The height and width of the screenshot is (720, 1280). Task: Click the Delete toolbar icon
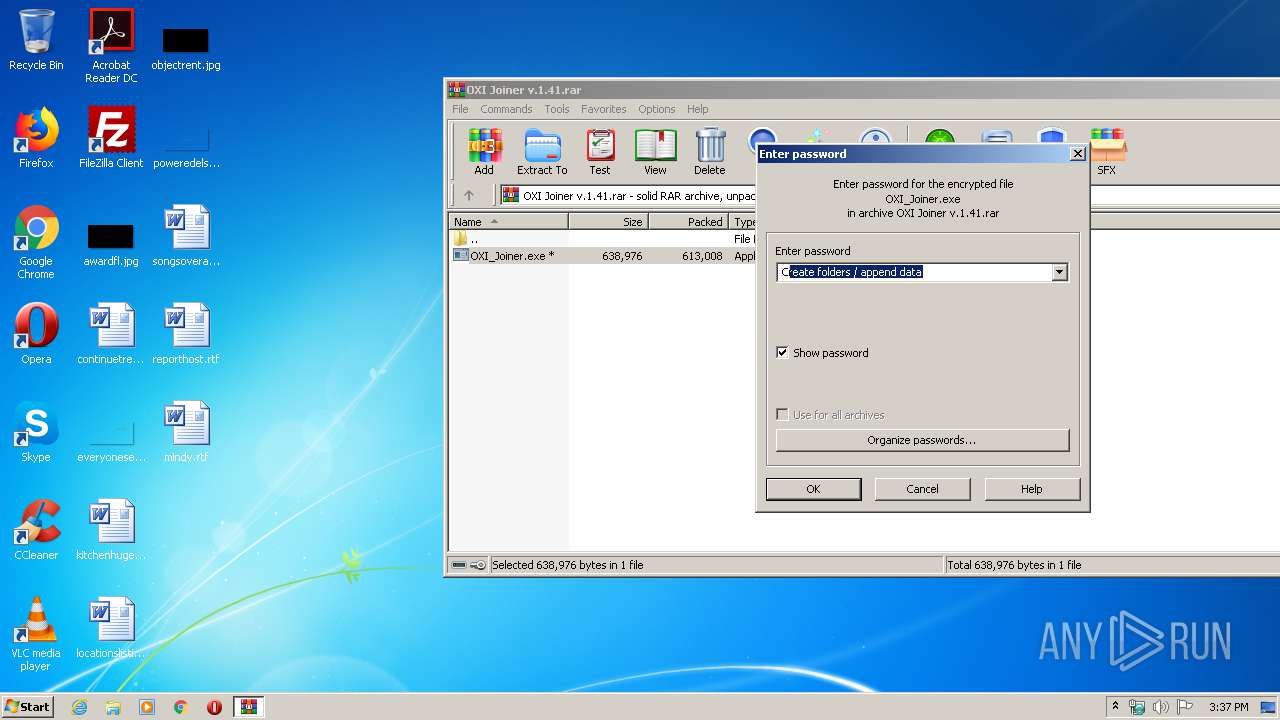click(710, 152)
